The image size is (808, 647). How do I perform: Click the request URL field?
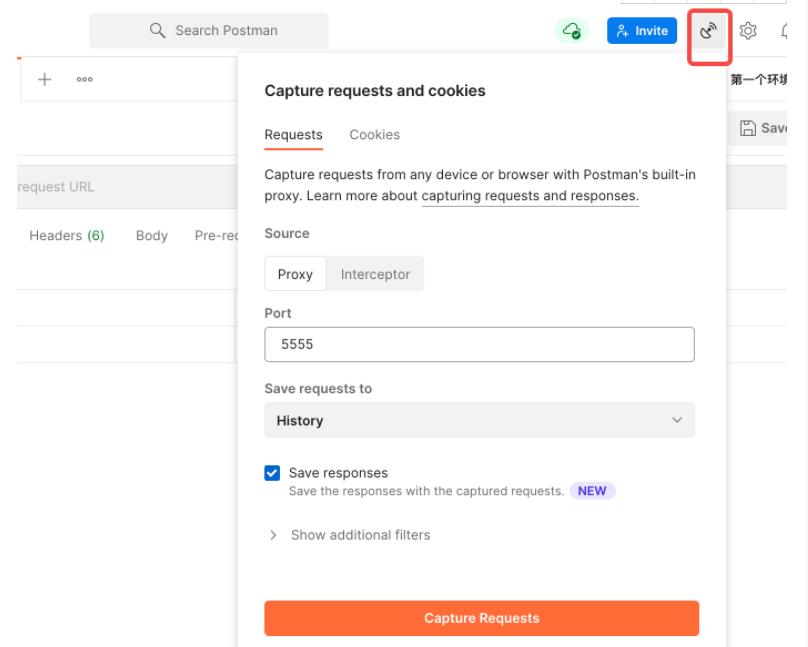click(127, 187)
